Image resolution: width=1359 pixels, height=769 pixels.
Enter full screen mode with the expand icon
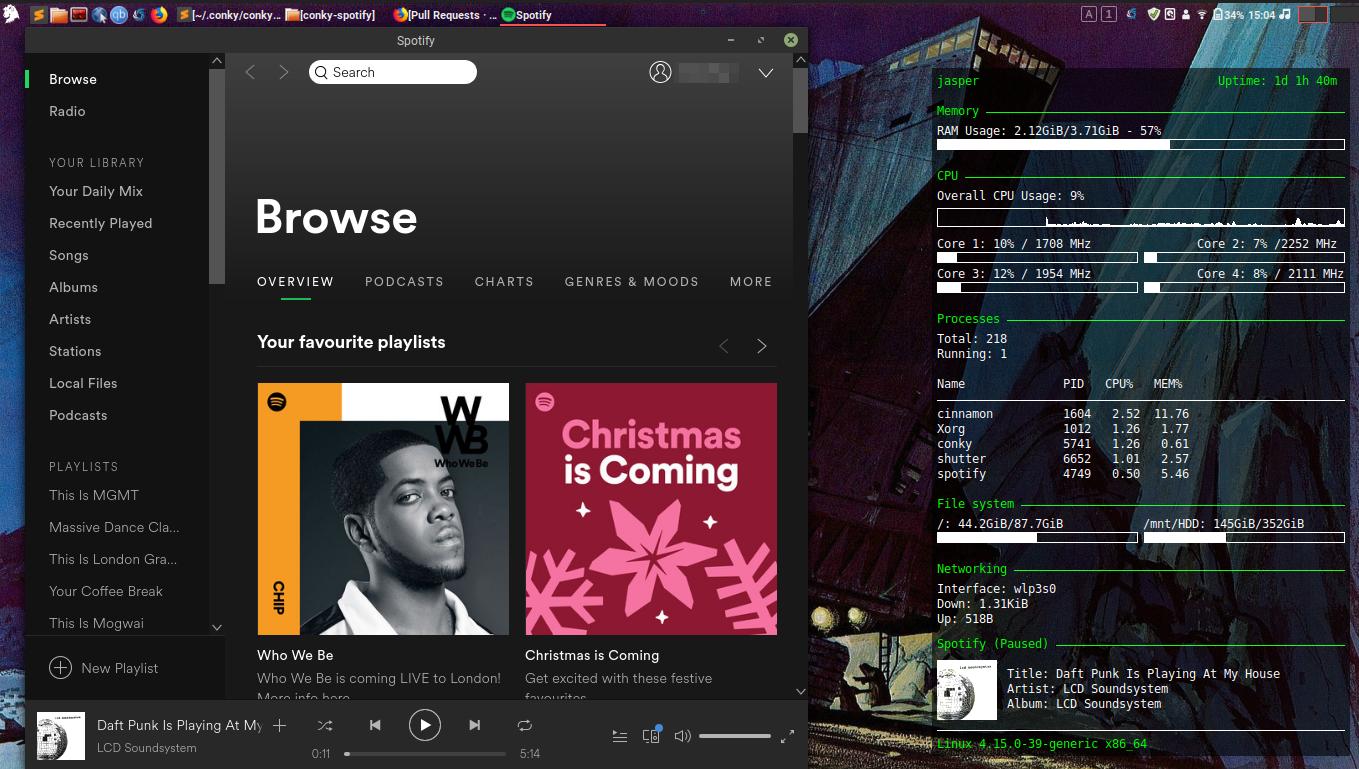pyautogui.click(x=787, y=736)
